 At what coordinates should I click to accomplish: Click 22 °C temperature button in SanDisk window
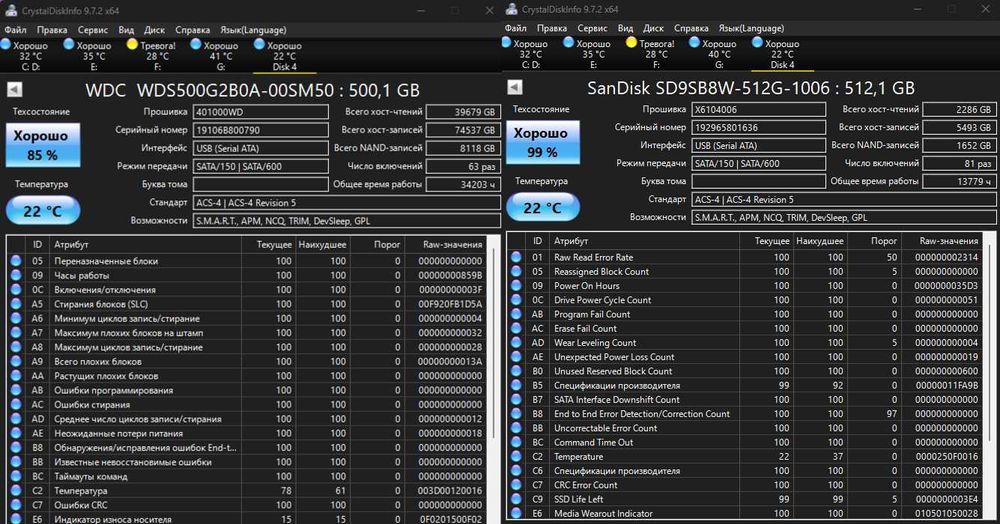[x=543, y=208]
